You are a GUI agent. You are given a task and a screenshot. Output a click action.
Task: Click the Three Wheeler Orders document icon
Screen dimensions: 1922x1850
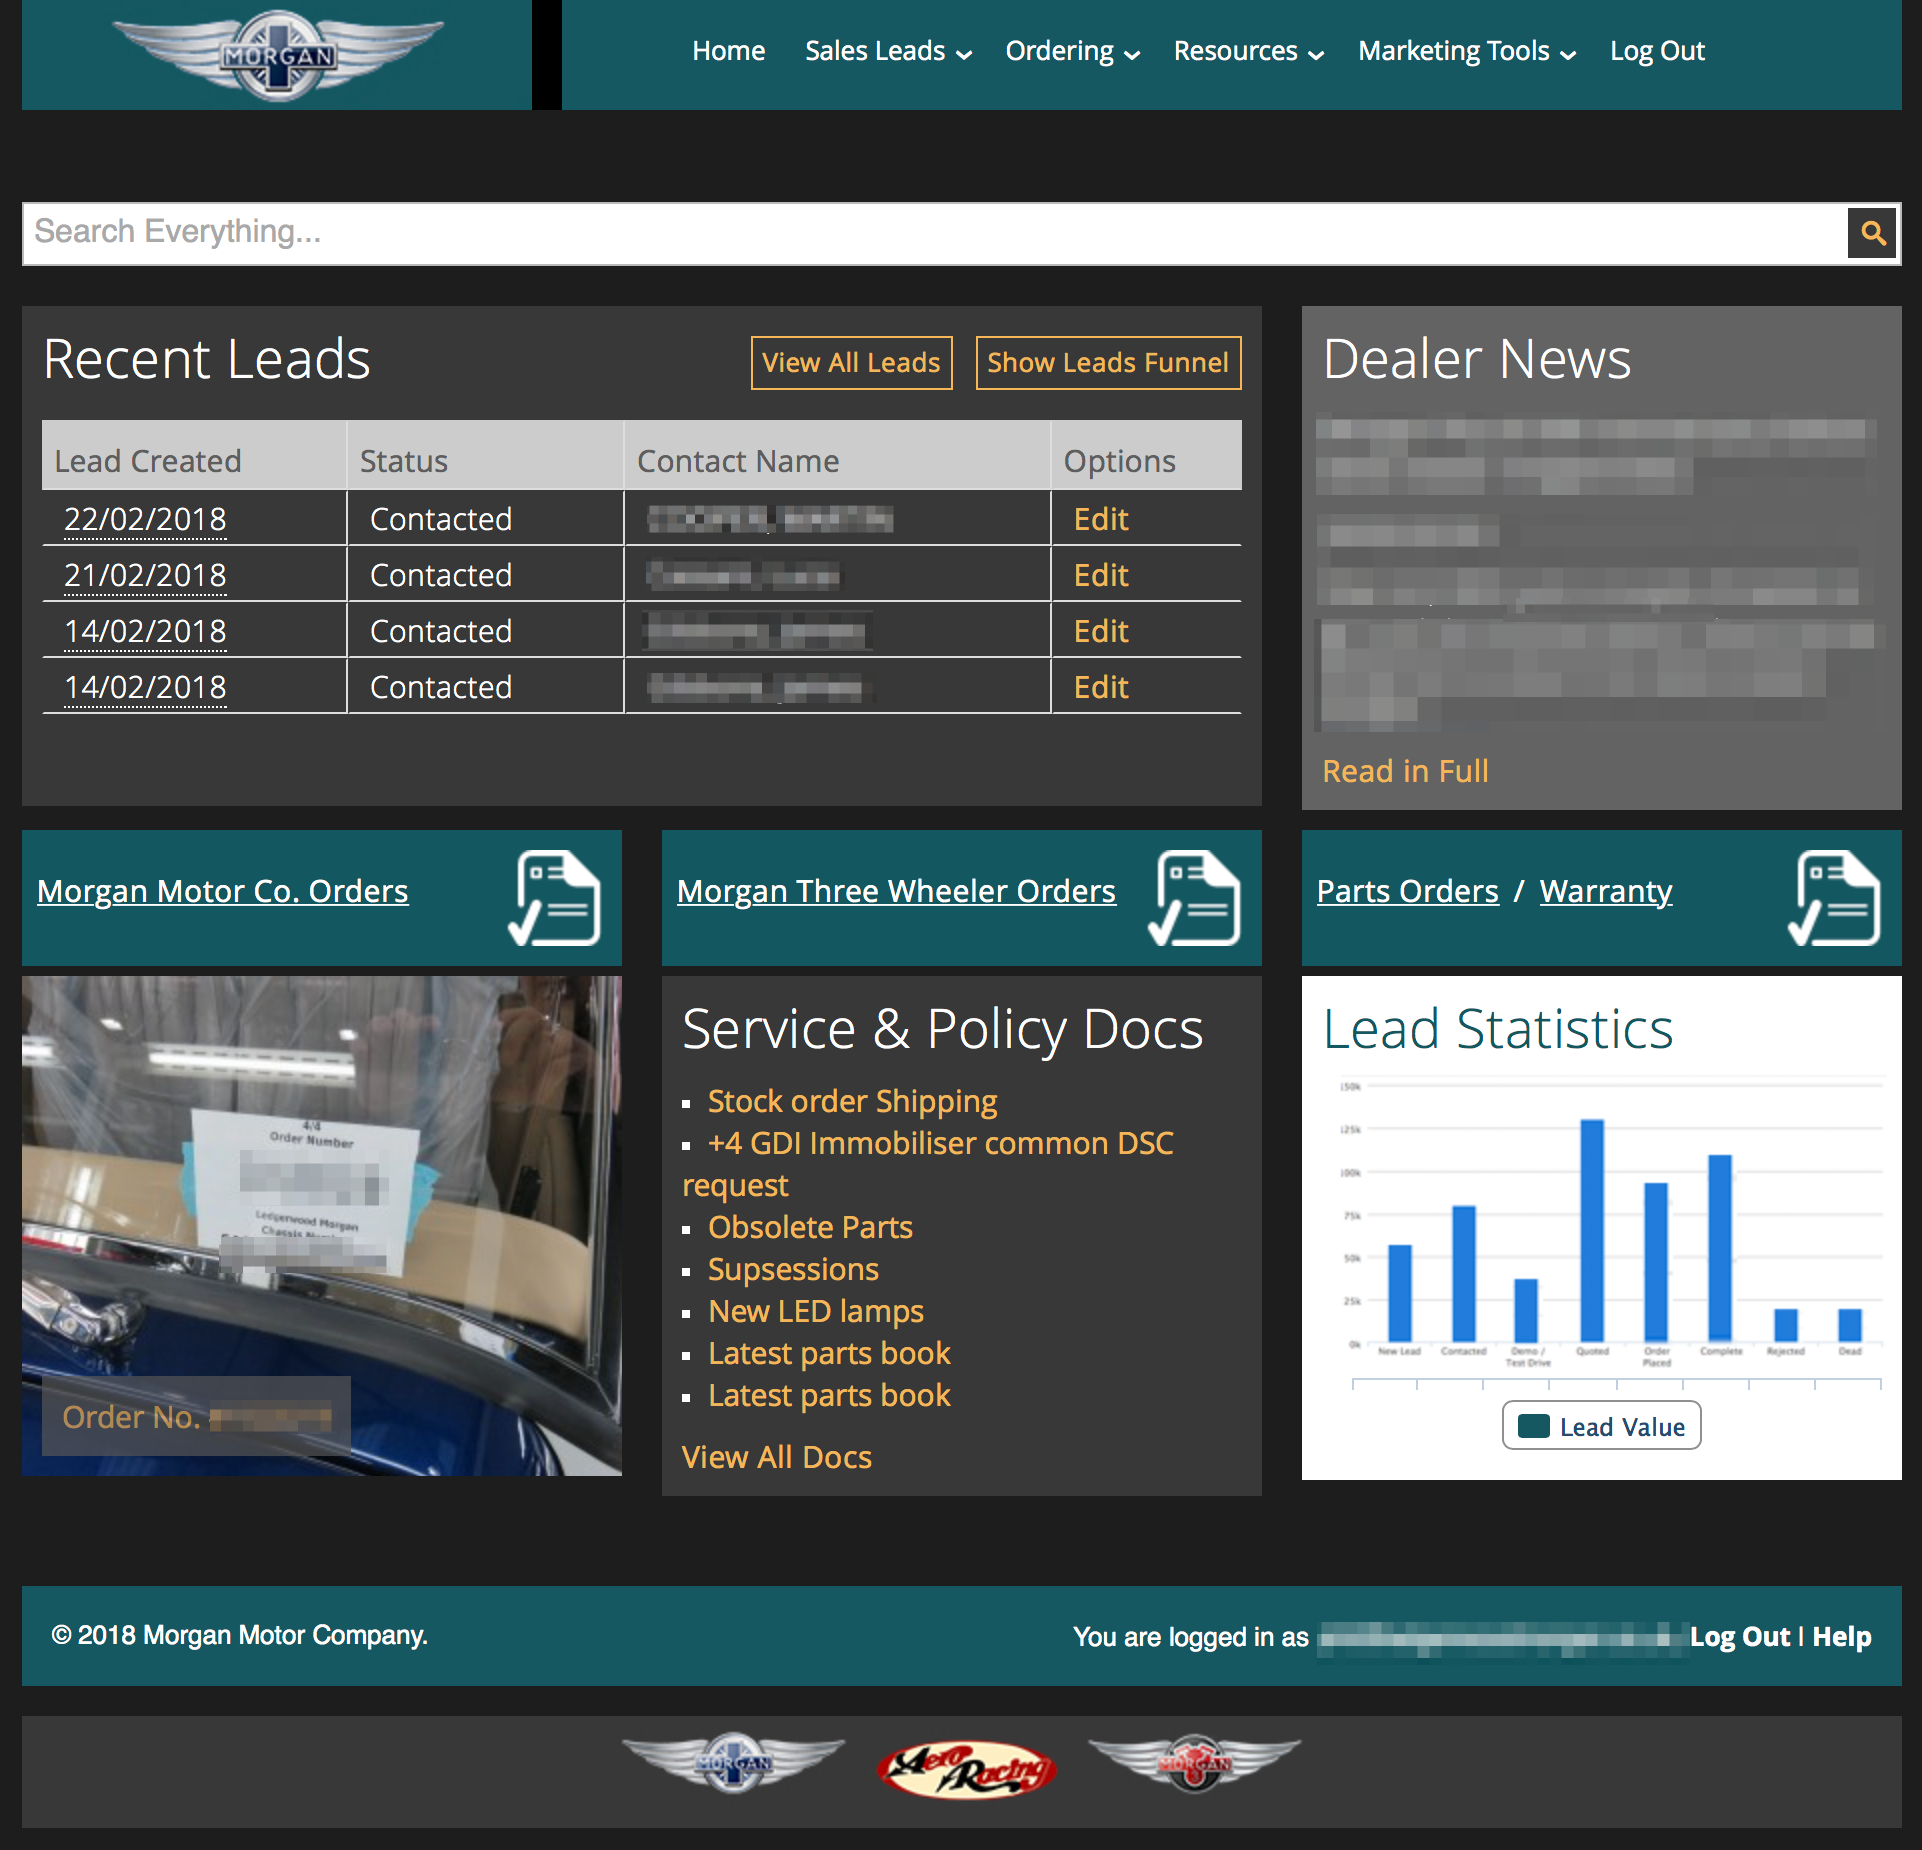pos(1194,898)
